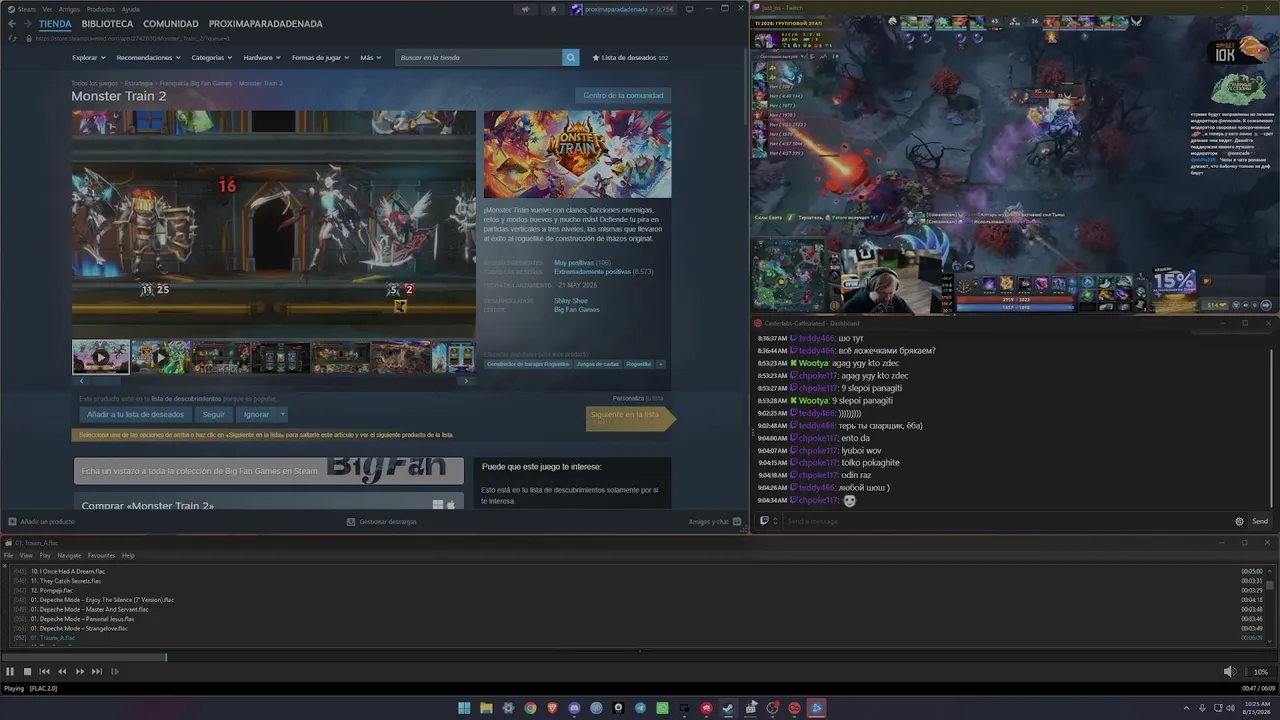Click the Ignorar button

(x=256, y=414)
